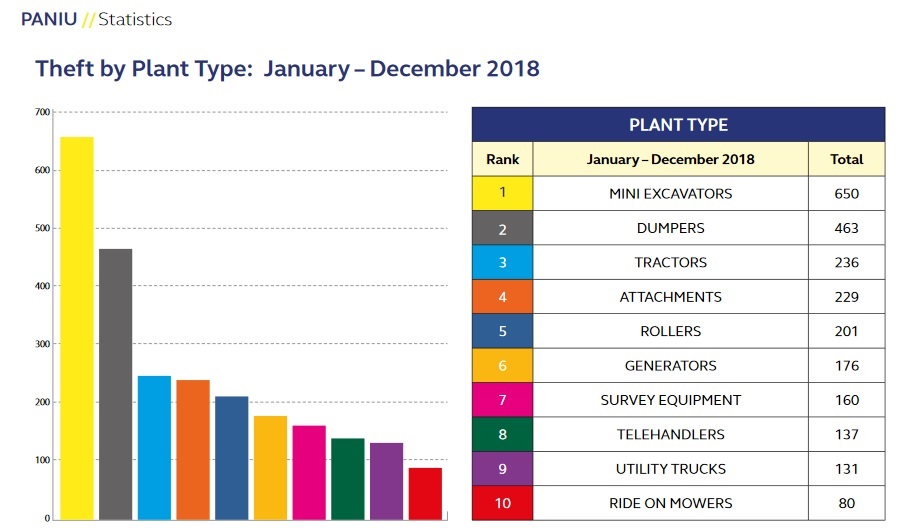Select the red rank 10 swatch cell
Viewport: 901px width, 531px height.
tap(502, 503)
